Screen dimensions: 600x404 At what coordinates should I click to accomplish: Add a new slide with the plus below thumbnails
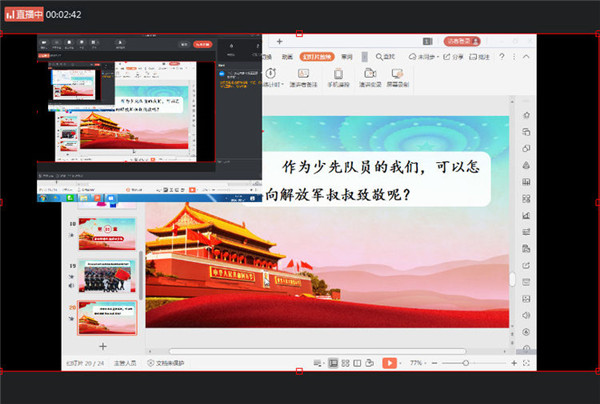click(x=103, y=347)
